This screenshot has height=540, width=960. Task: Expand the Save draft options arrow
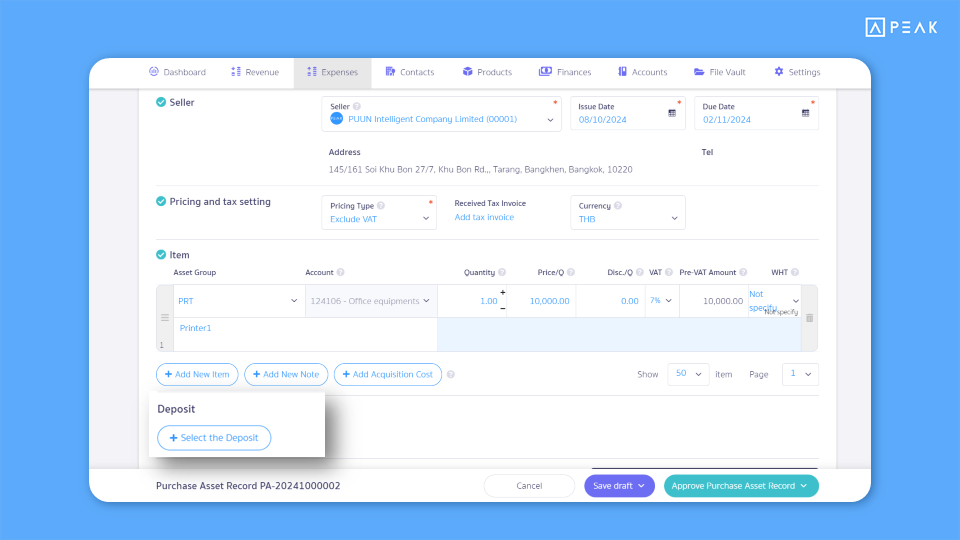point(641,486)
